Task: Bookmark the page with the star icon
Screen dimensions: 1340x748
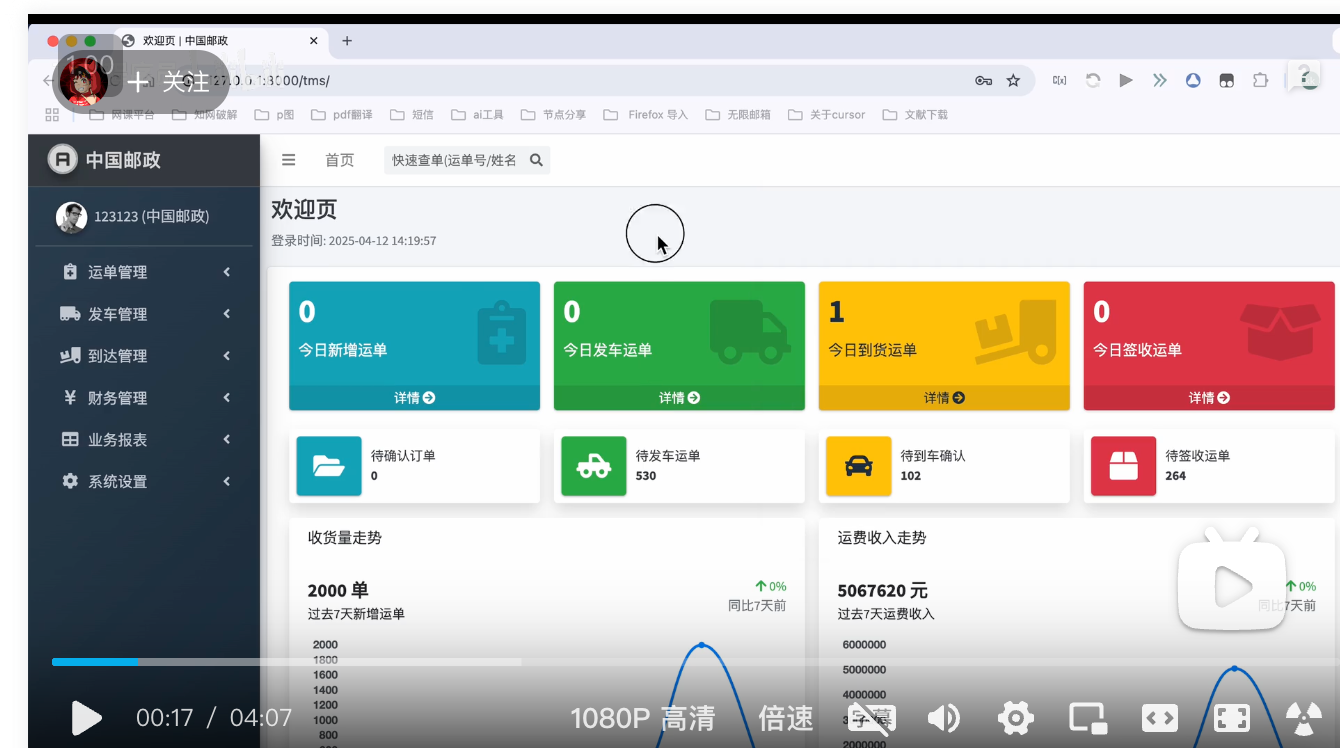Action: (x=1014, y=81)
